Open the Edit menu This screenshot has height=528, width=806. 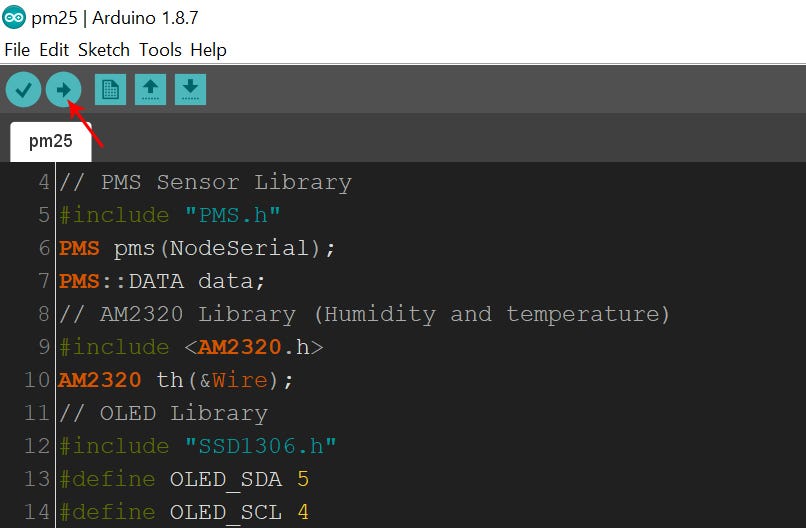point(54,50)
